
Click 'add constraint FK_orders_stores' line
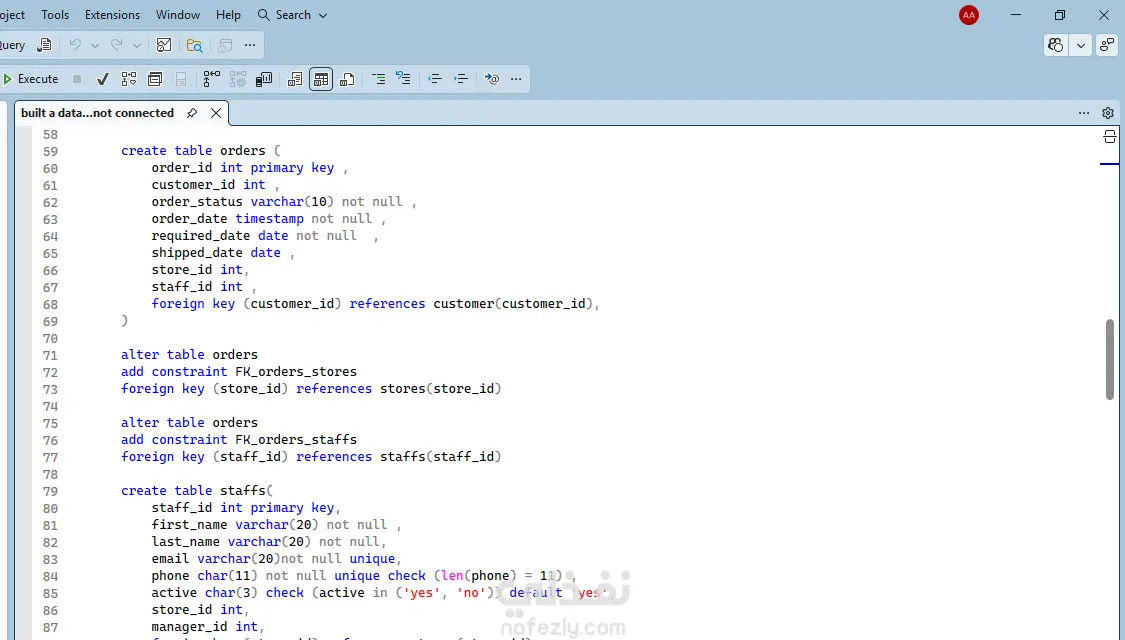pyautogui.click(x=239, y=372)
